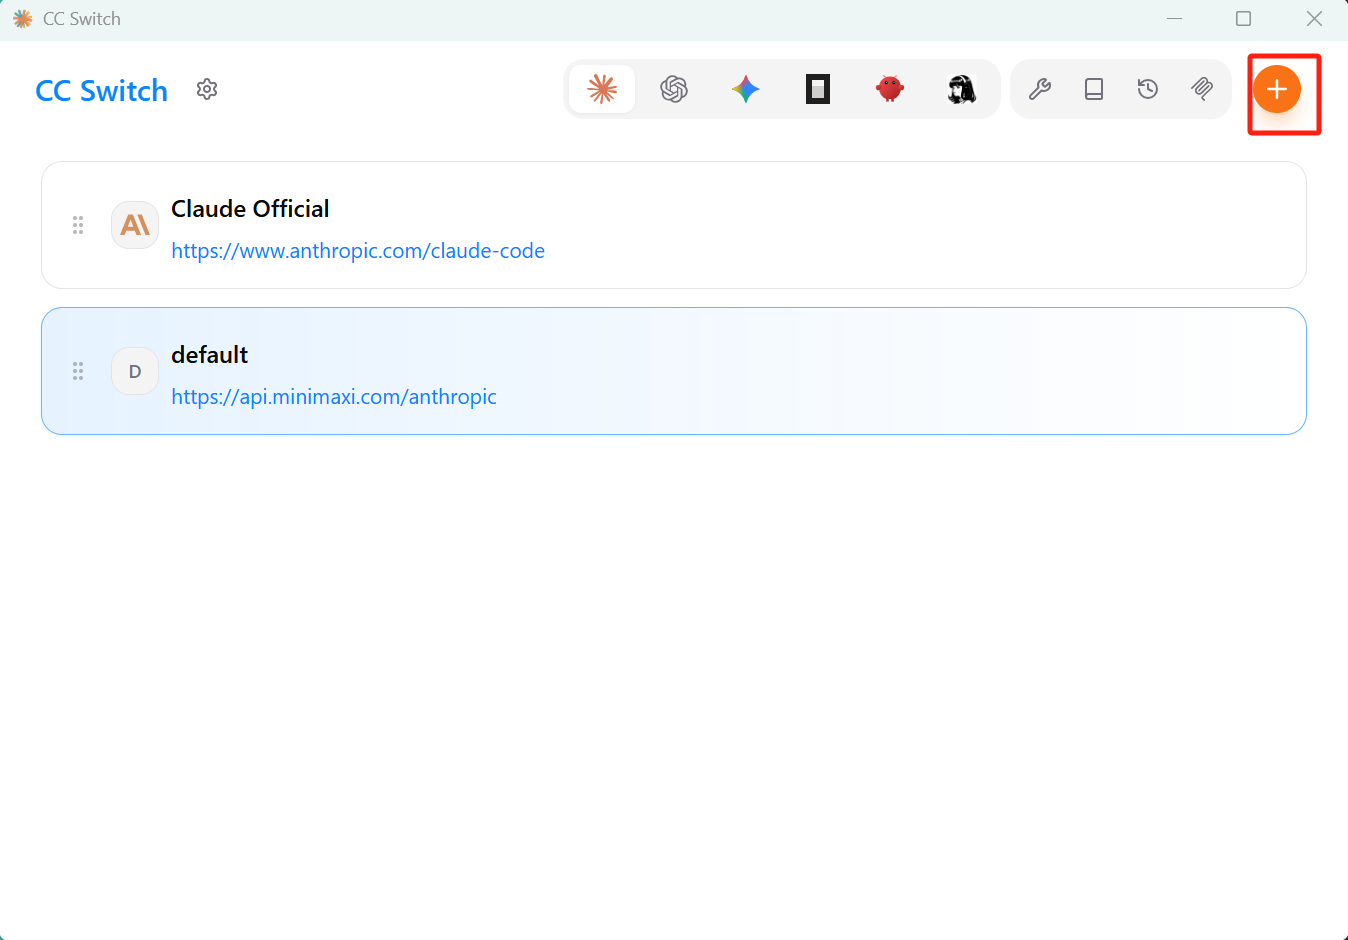Add a new provider with plus button
1348x940 pixels.
coord(1277,89)
